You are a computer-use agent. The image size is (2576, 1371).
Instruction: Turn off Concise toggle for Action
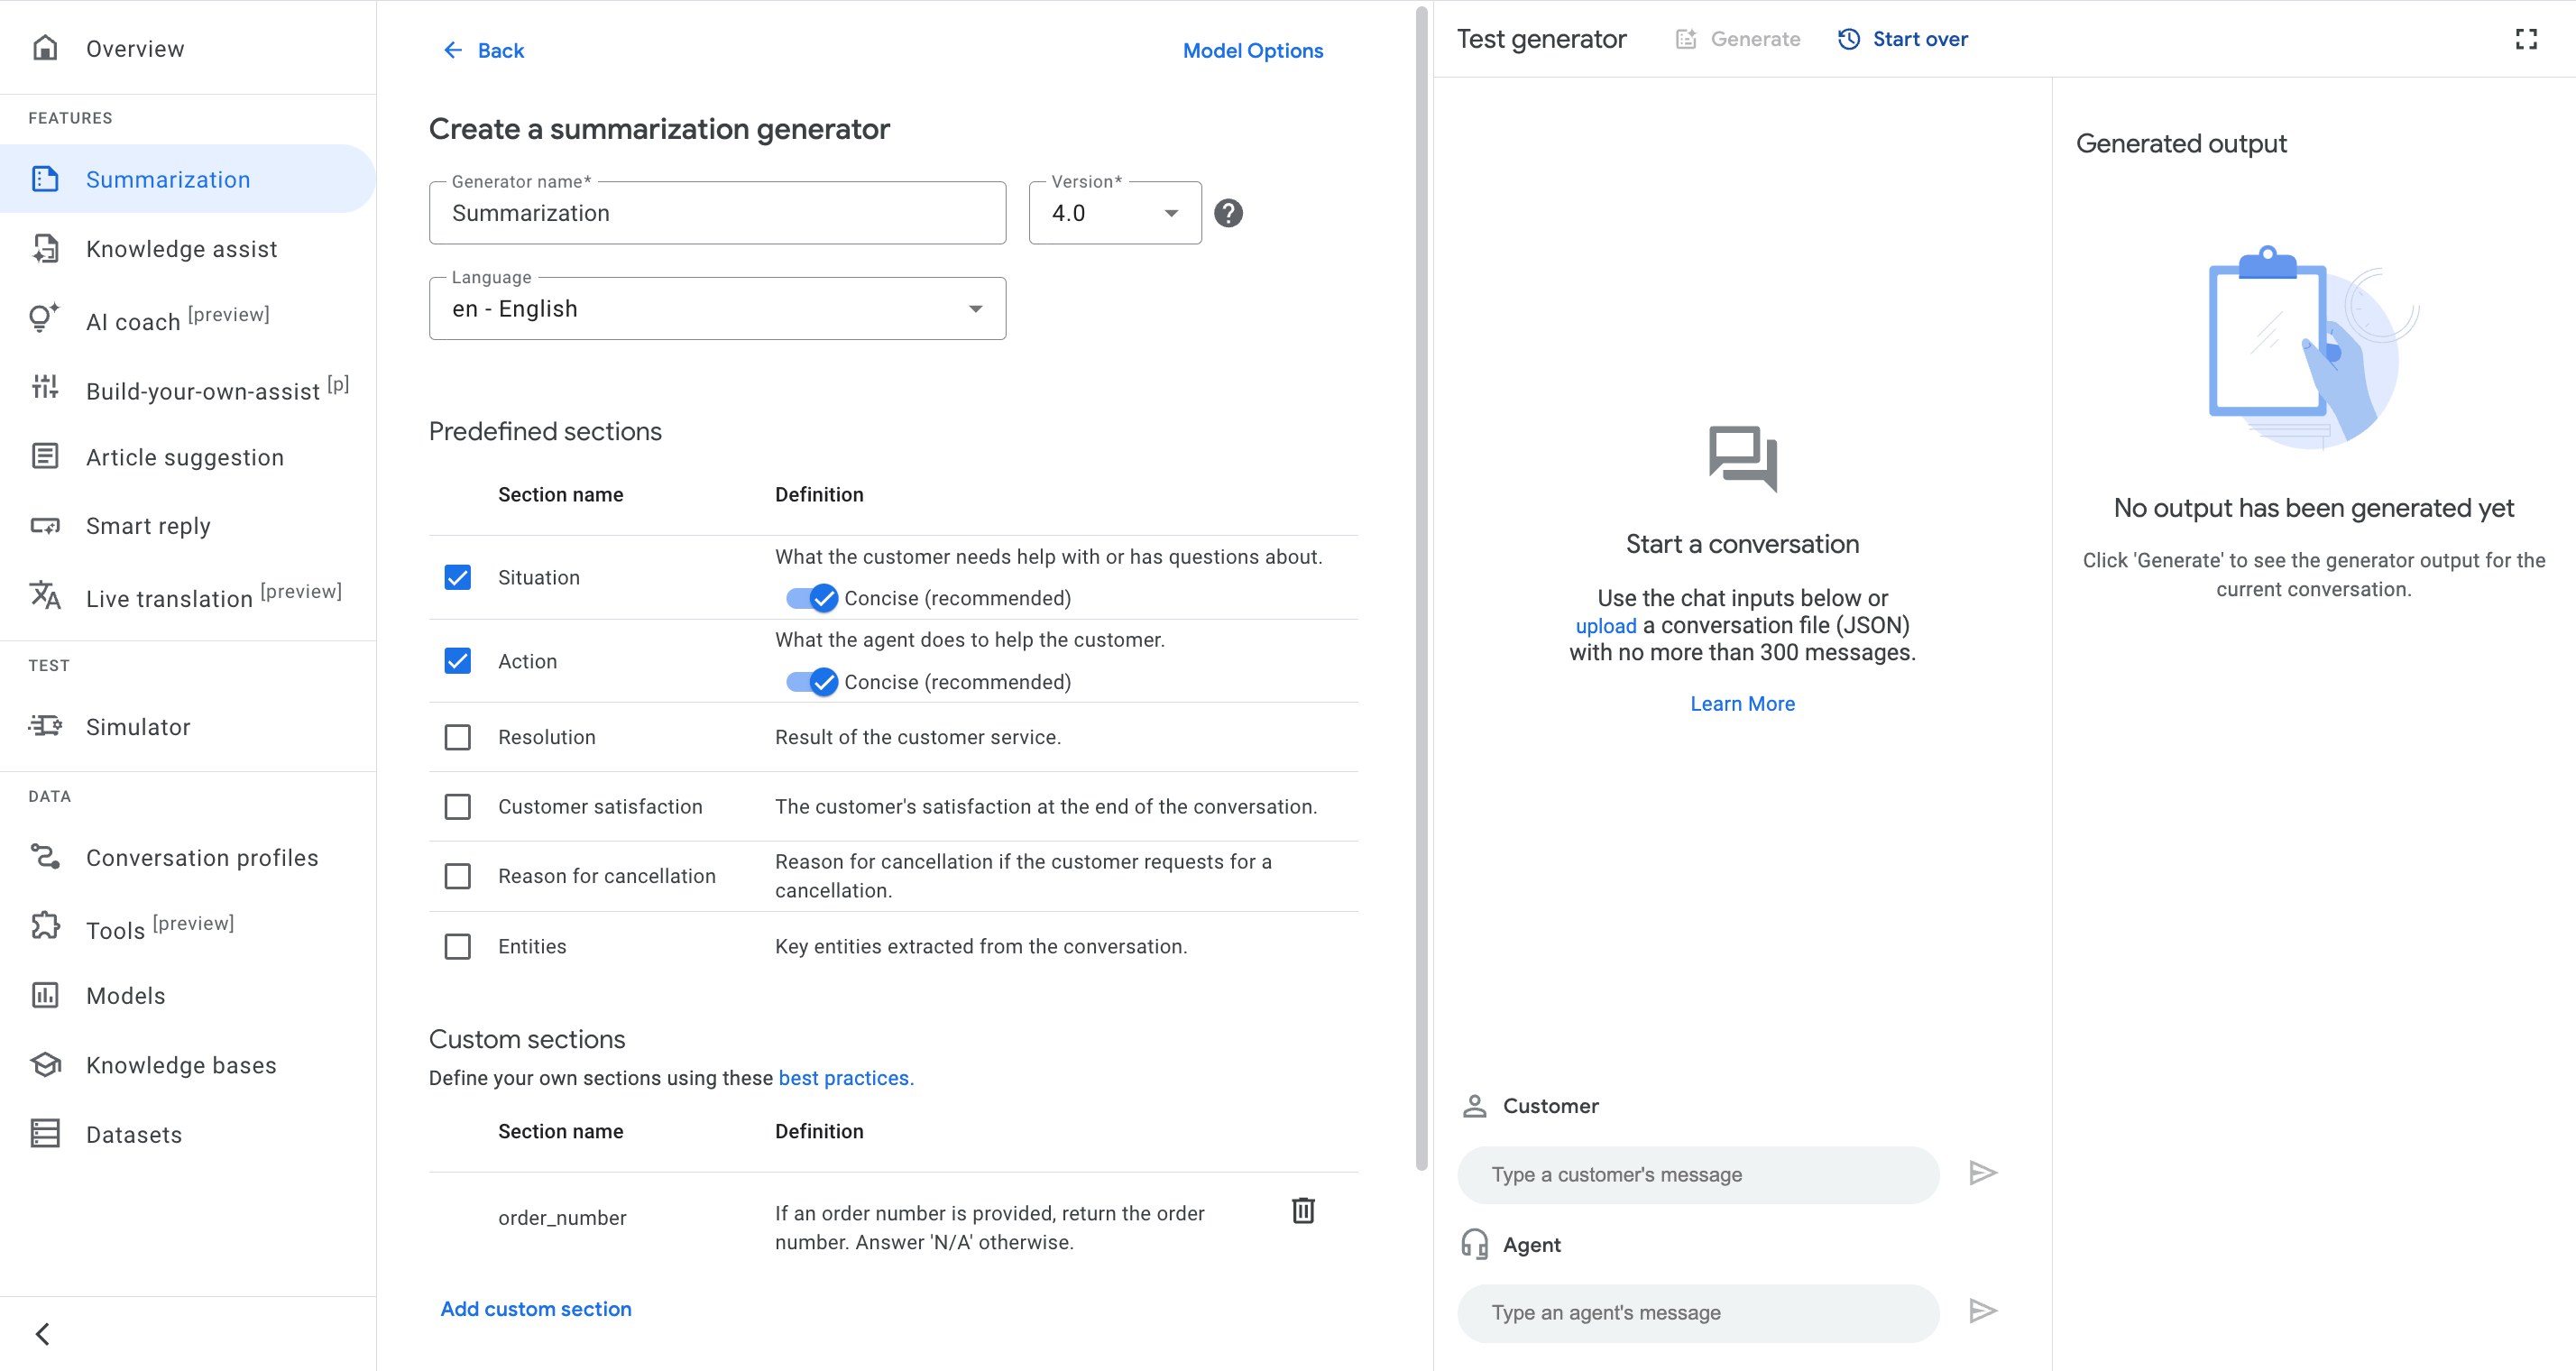coord(812,682)
